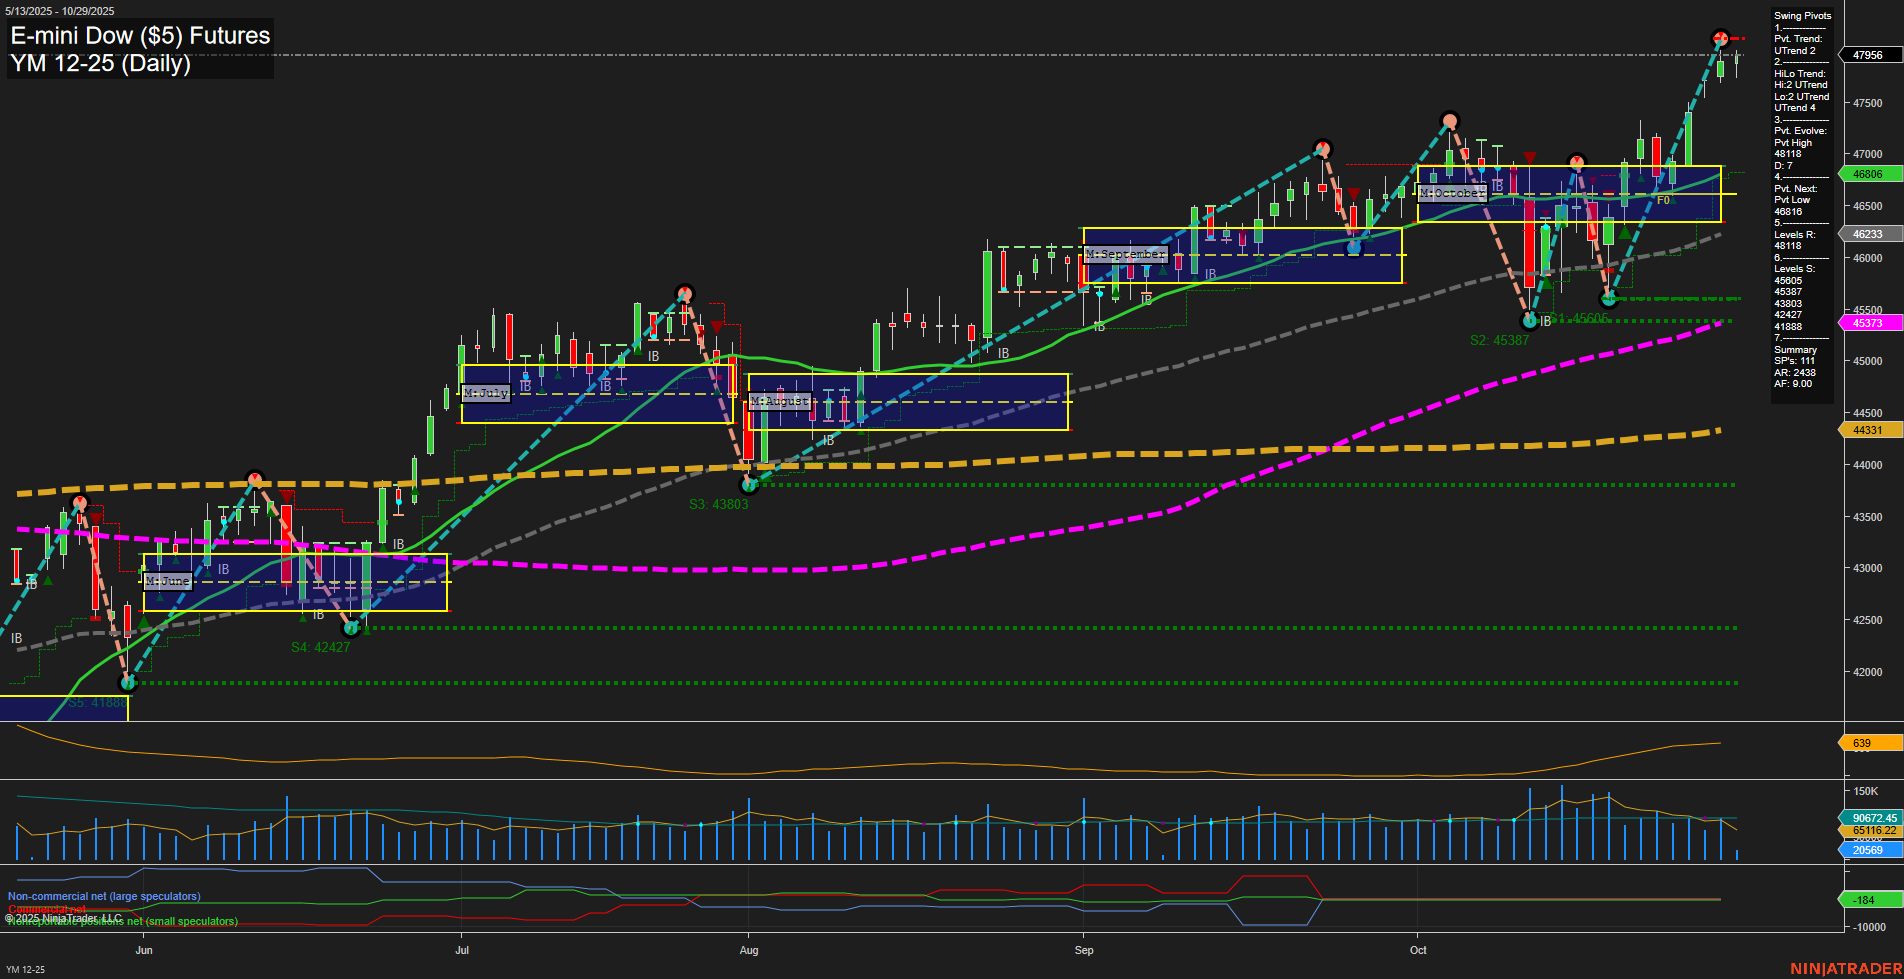
Task: Select the M:June range box label
Action: click(x=167, y=580)
